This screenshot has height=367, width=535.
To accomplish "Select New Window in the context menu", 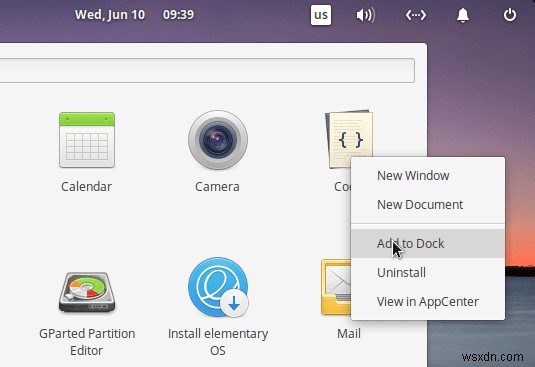I will 428,176.
